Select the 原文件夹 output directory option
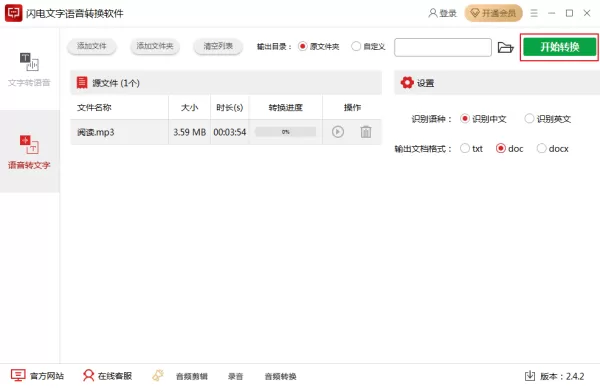Viewport: 600px width, 388px height. tap(319, 47)
